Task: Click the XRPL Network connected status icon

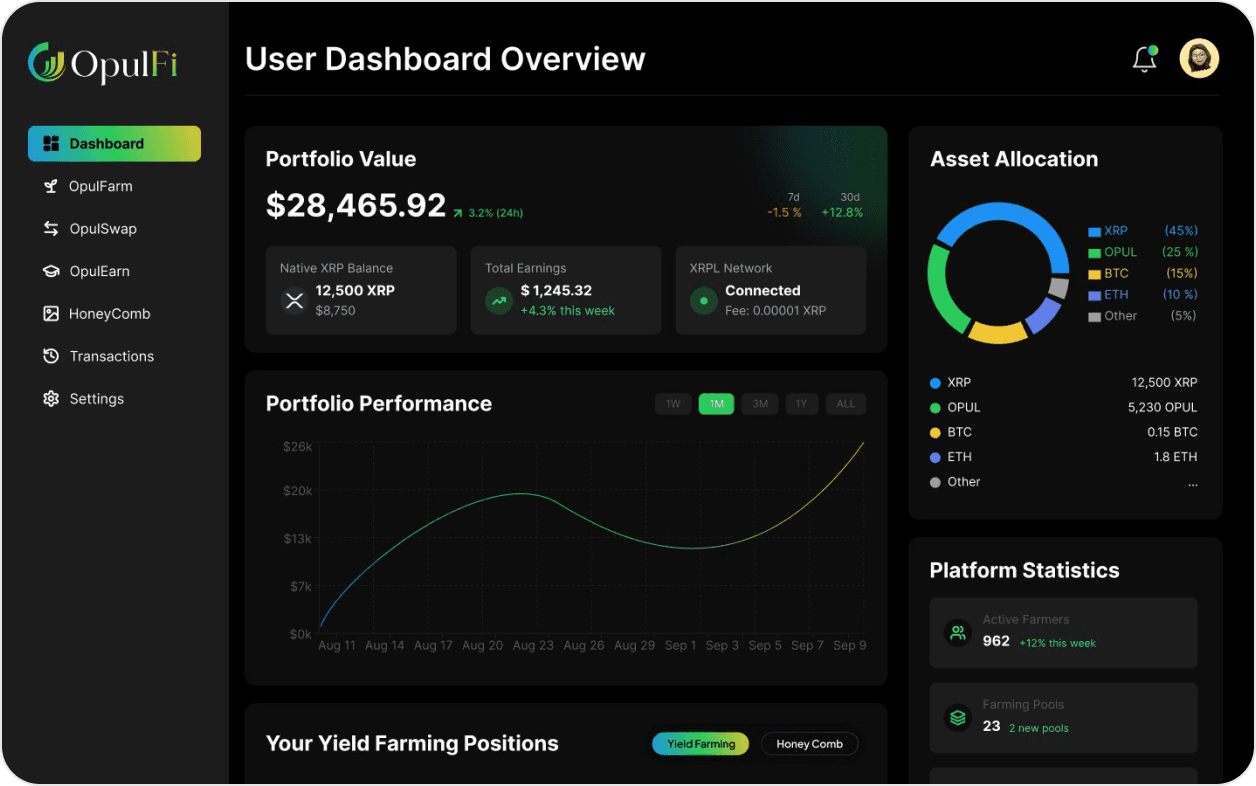Action: 704,300
